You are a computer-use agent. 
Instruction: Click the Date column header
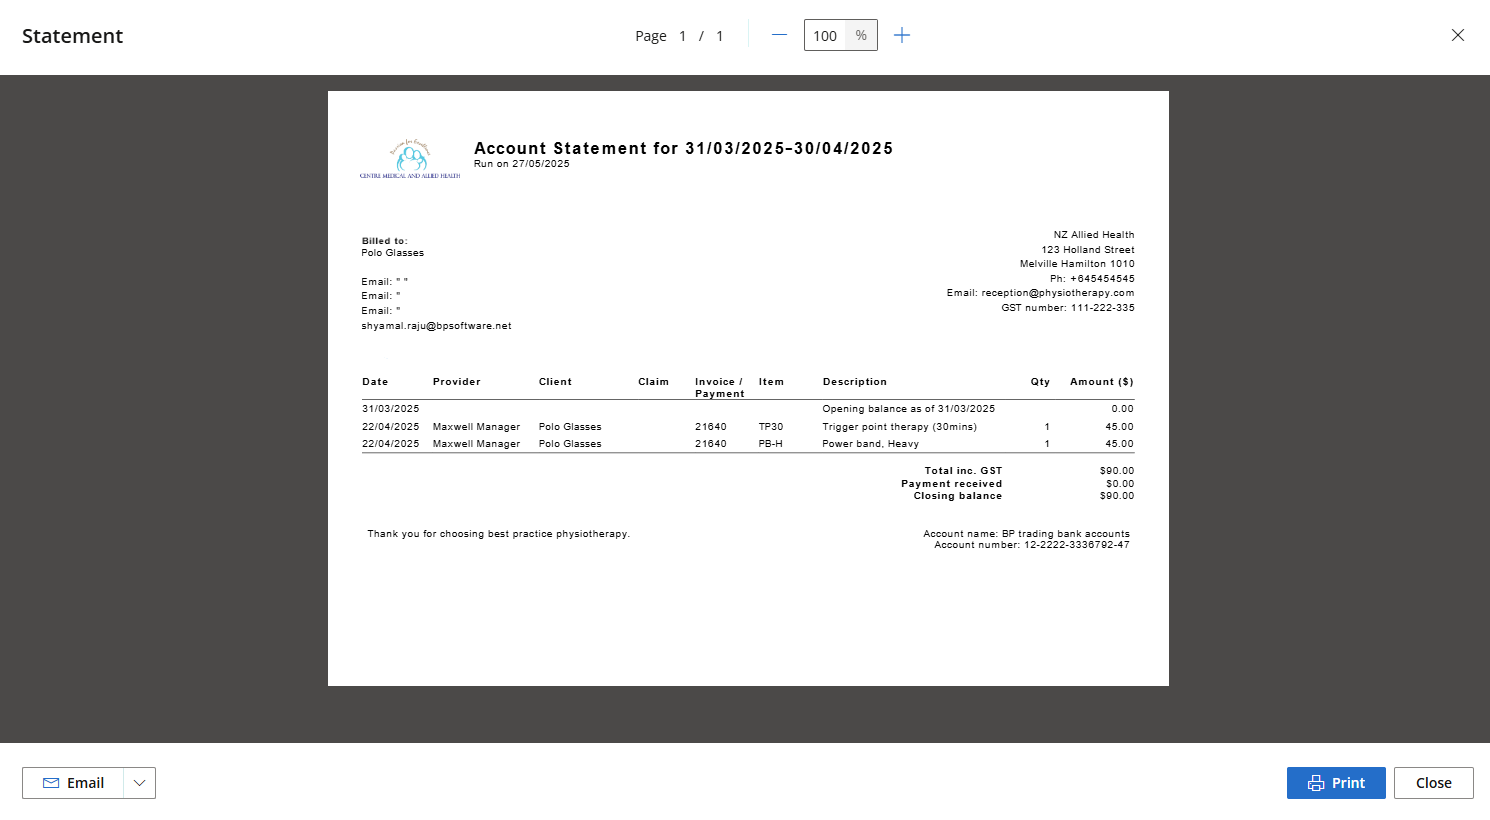coord(375,382)
